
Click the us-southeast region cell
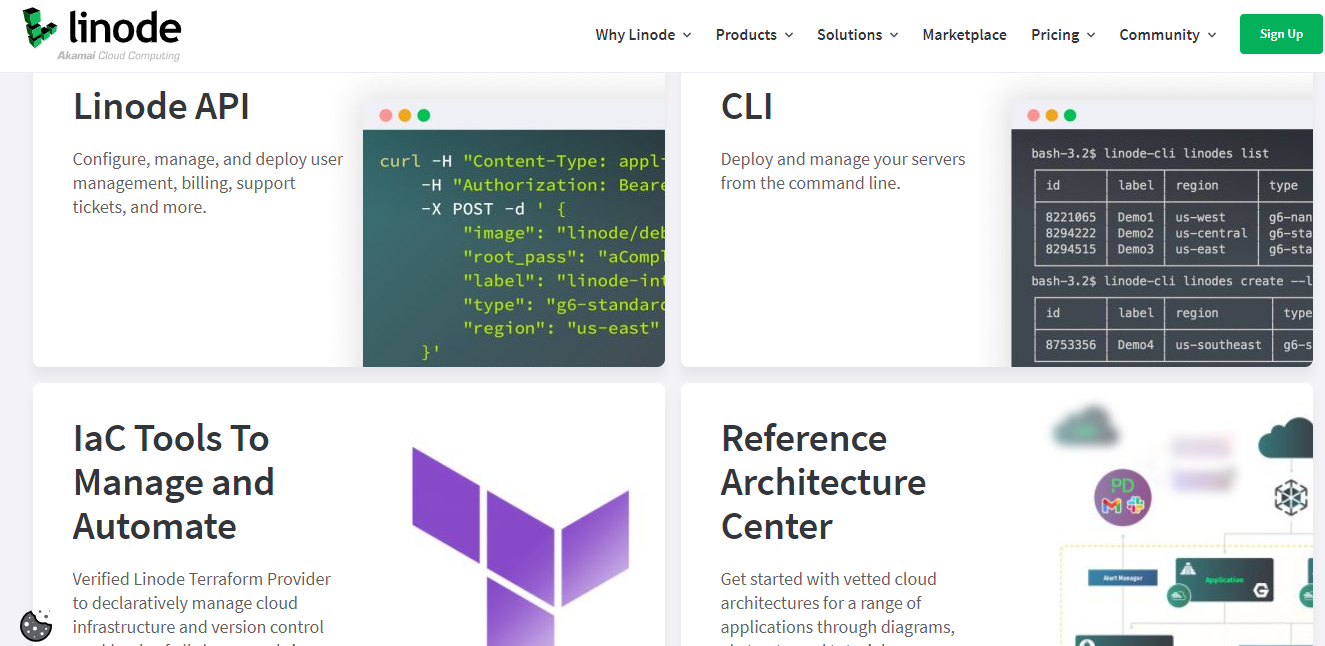1218,345
